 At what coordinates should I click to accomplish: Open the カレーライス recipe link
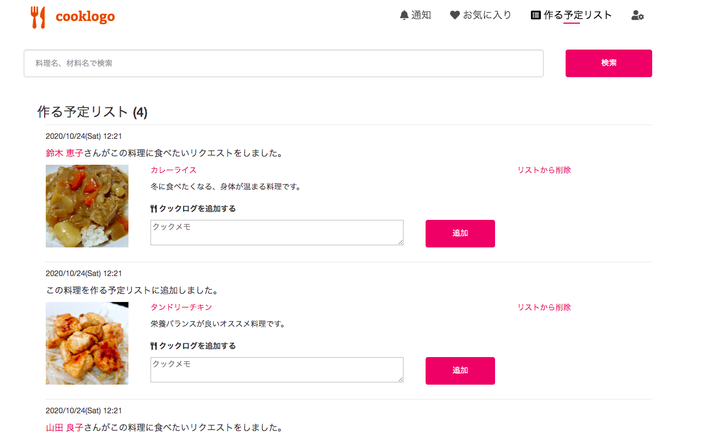coord(174,170)
